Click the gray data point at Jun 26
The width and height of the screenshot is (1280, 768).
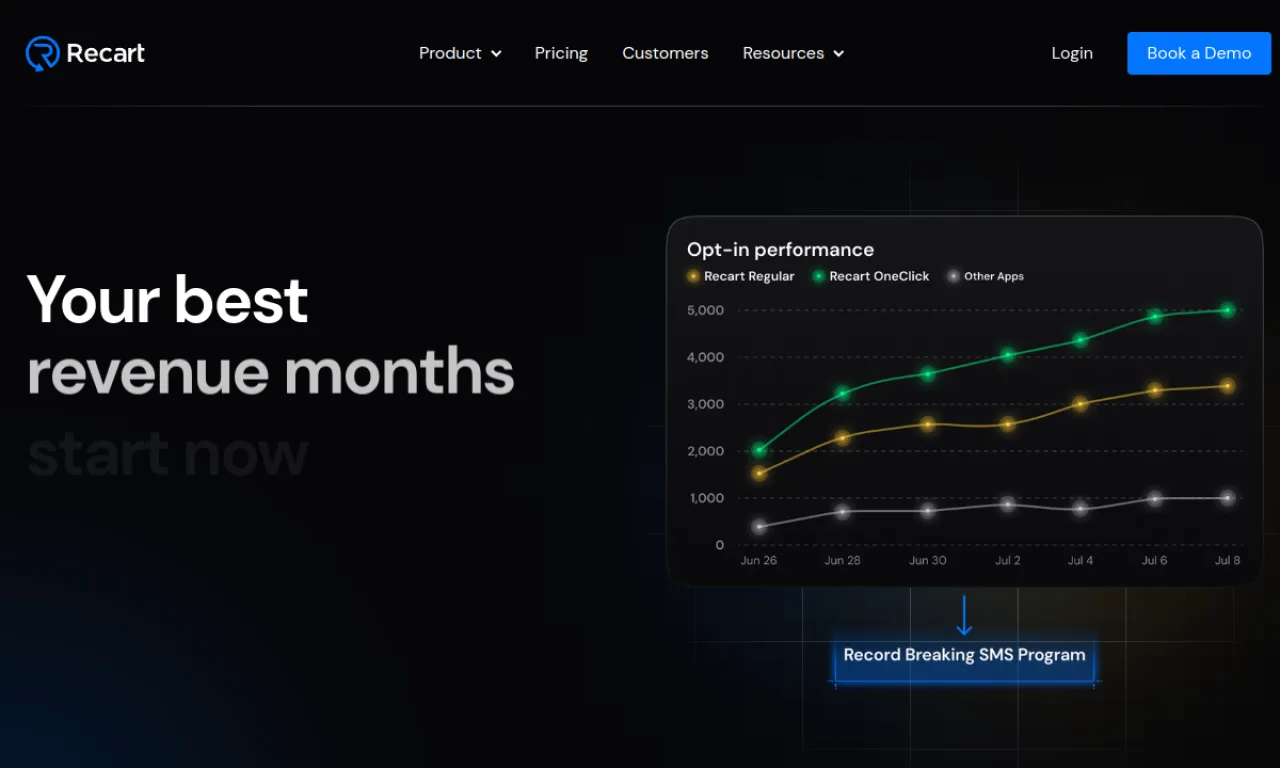point(759,526)
